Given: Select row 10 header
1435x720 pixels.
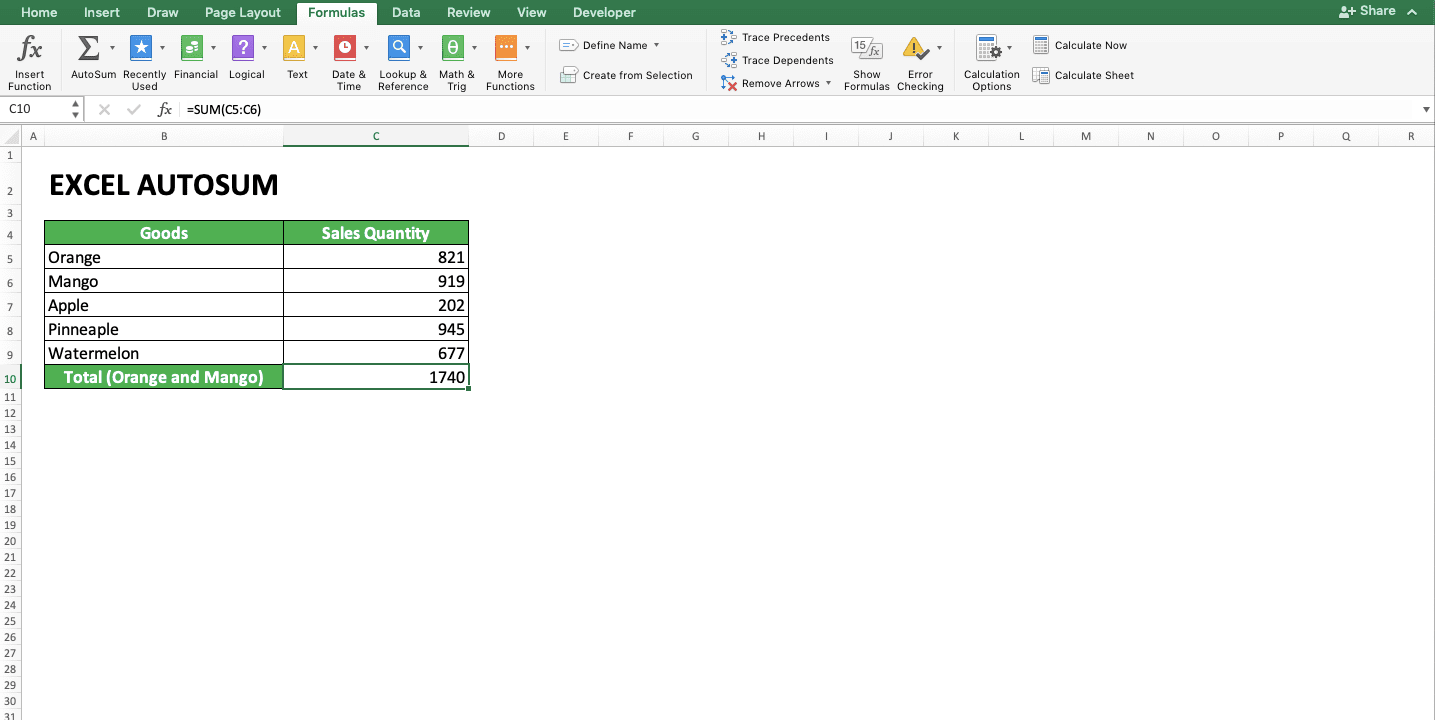Looking at the screenshot, I should click(11, 378).
